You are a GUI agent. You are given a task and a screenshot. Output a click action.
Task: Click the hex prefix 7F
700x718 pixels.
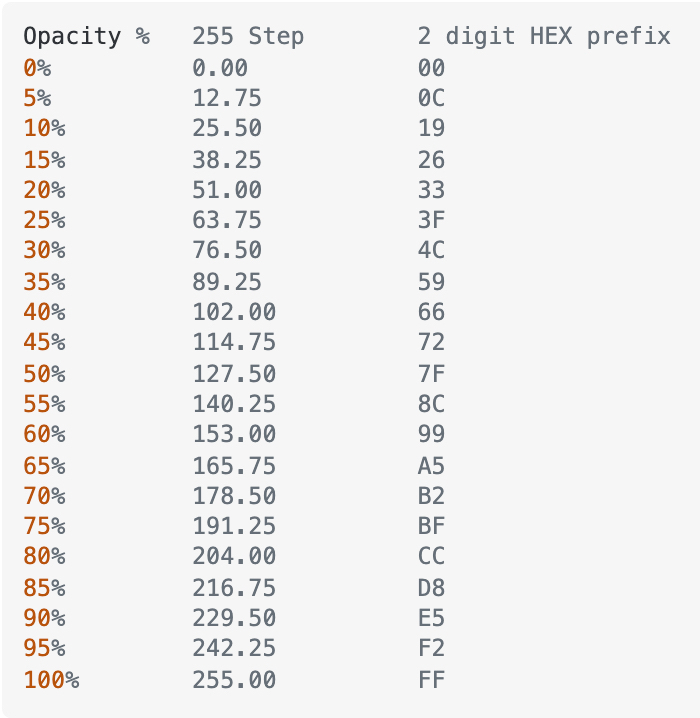tap(431, 374)
